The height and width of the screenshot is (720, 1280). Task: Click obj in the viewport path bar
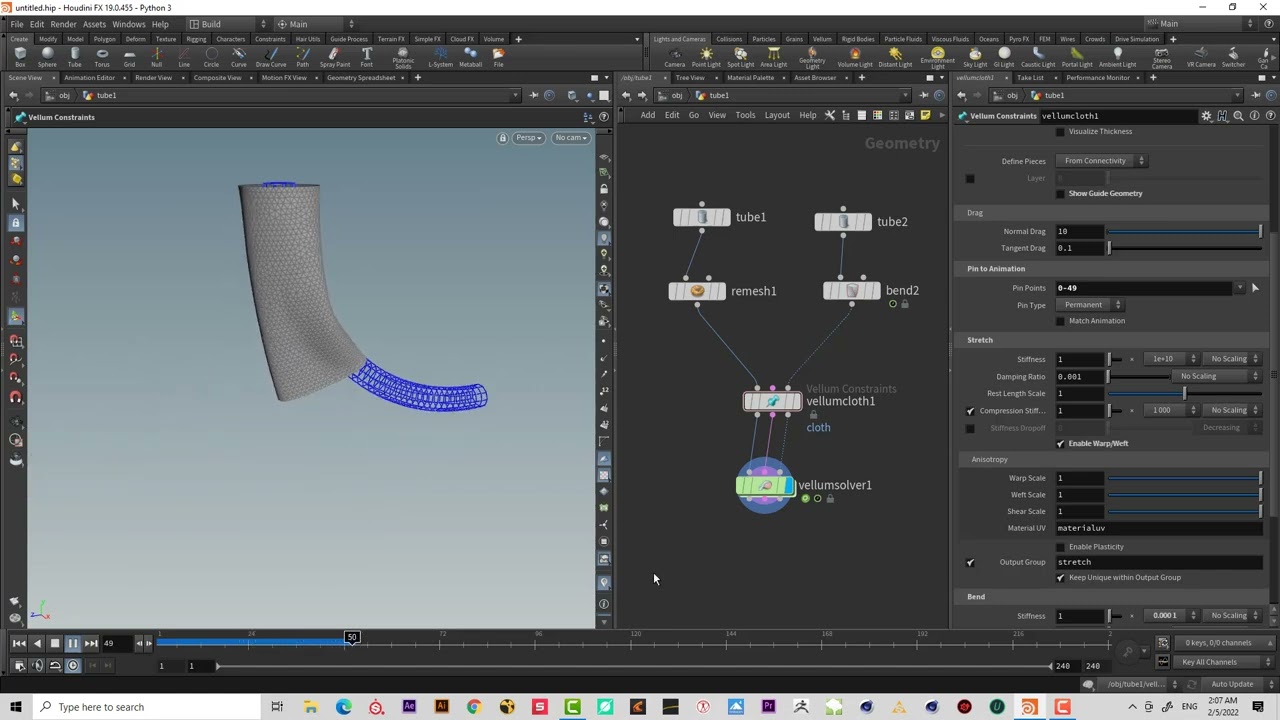64,96
